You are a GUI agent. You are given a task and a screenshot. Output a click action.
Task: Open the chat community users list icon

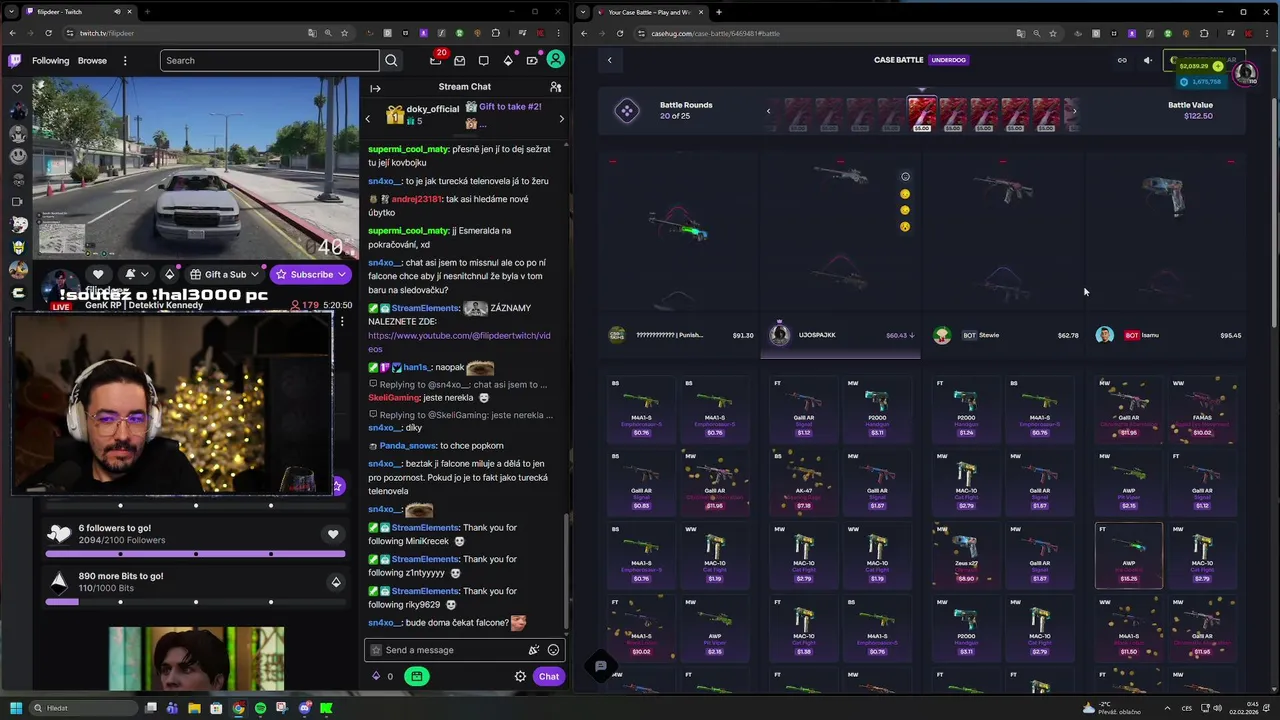(x=555, y=88)
